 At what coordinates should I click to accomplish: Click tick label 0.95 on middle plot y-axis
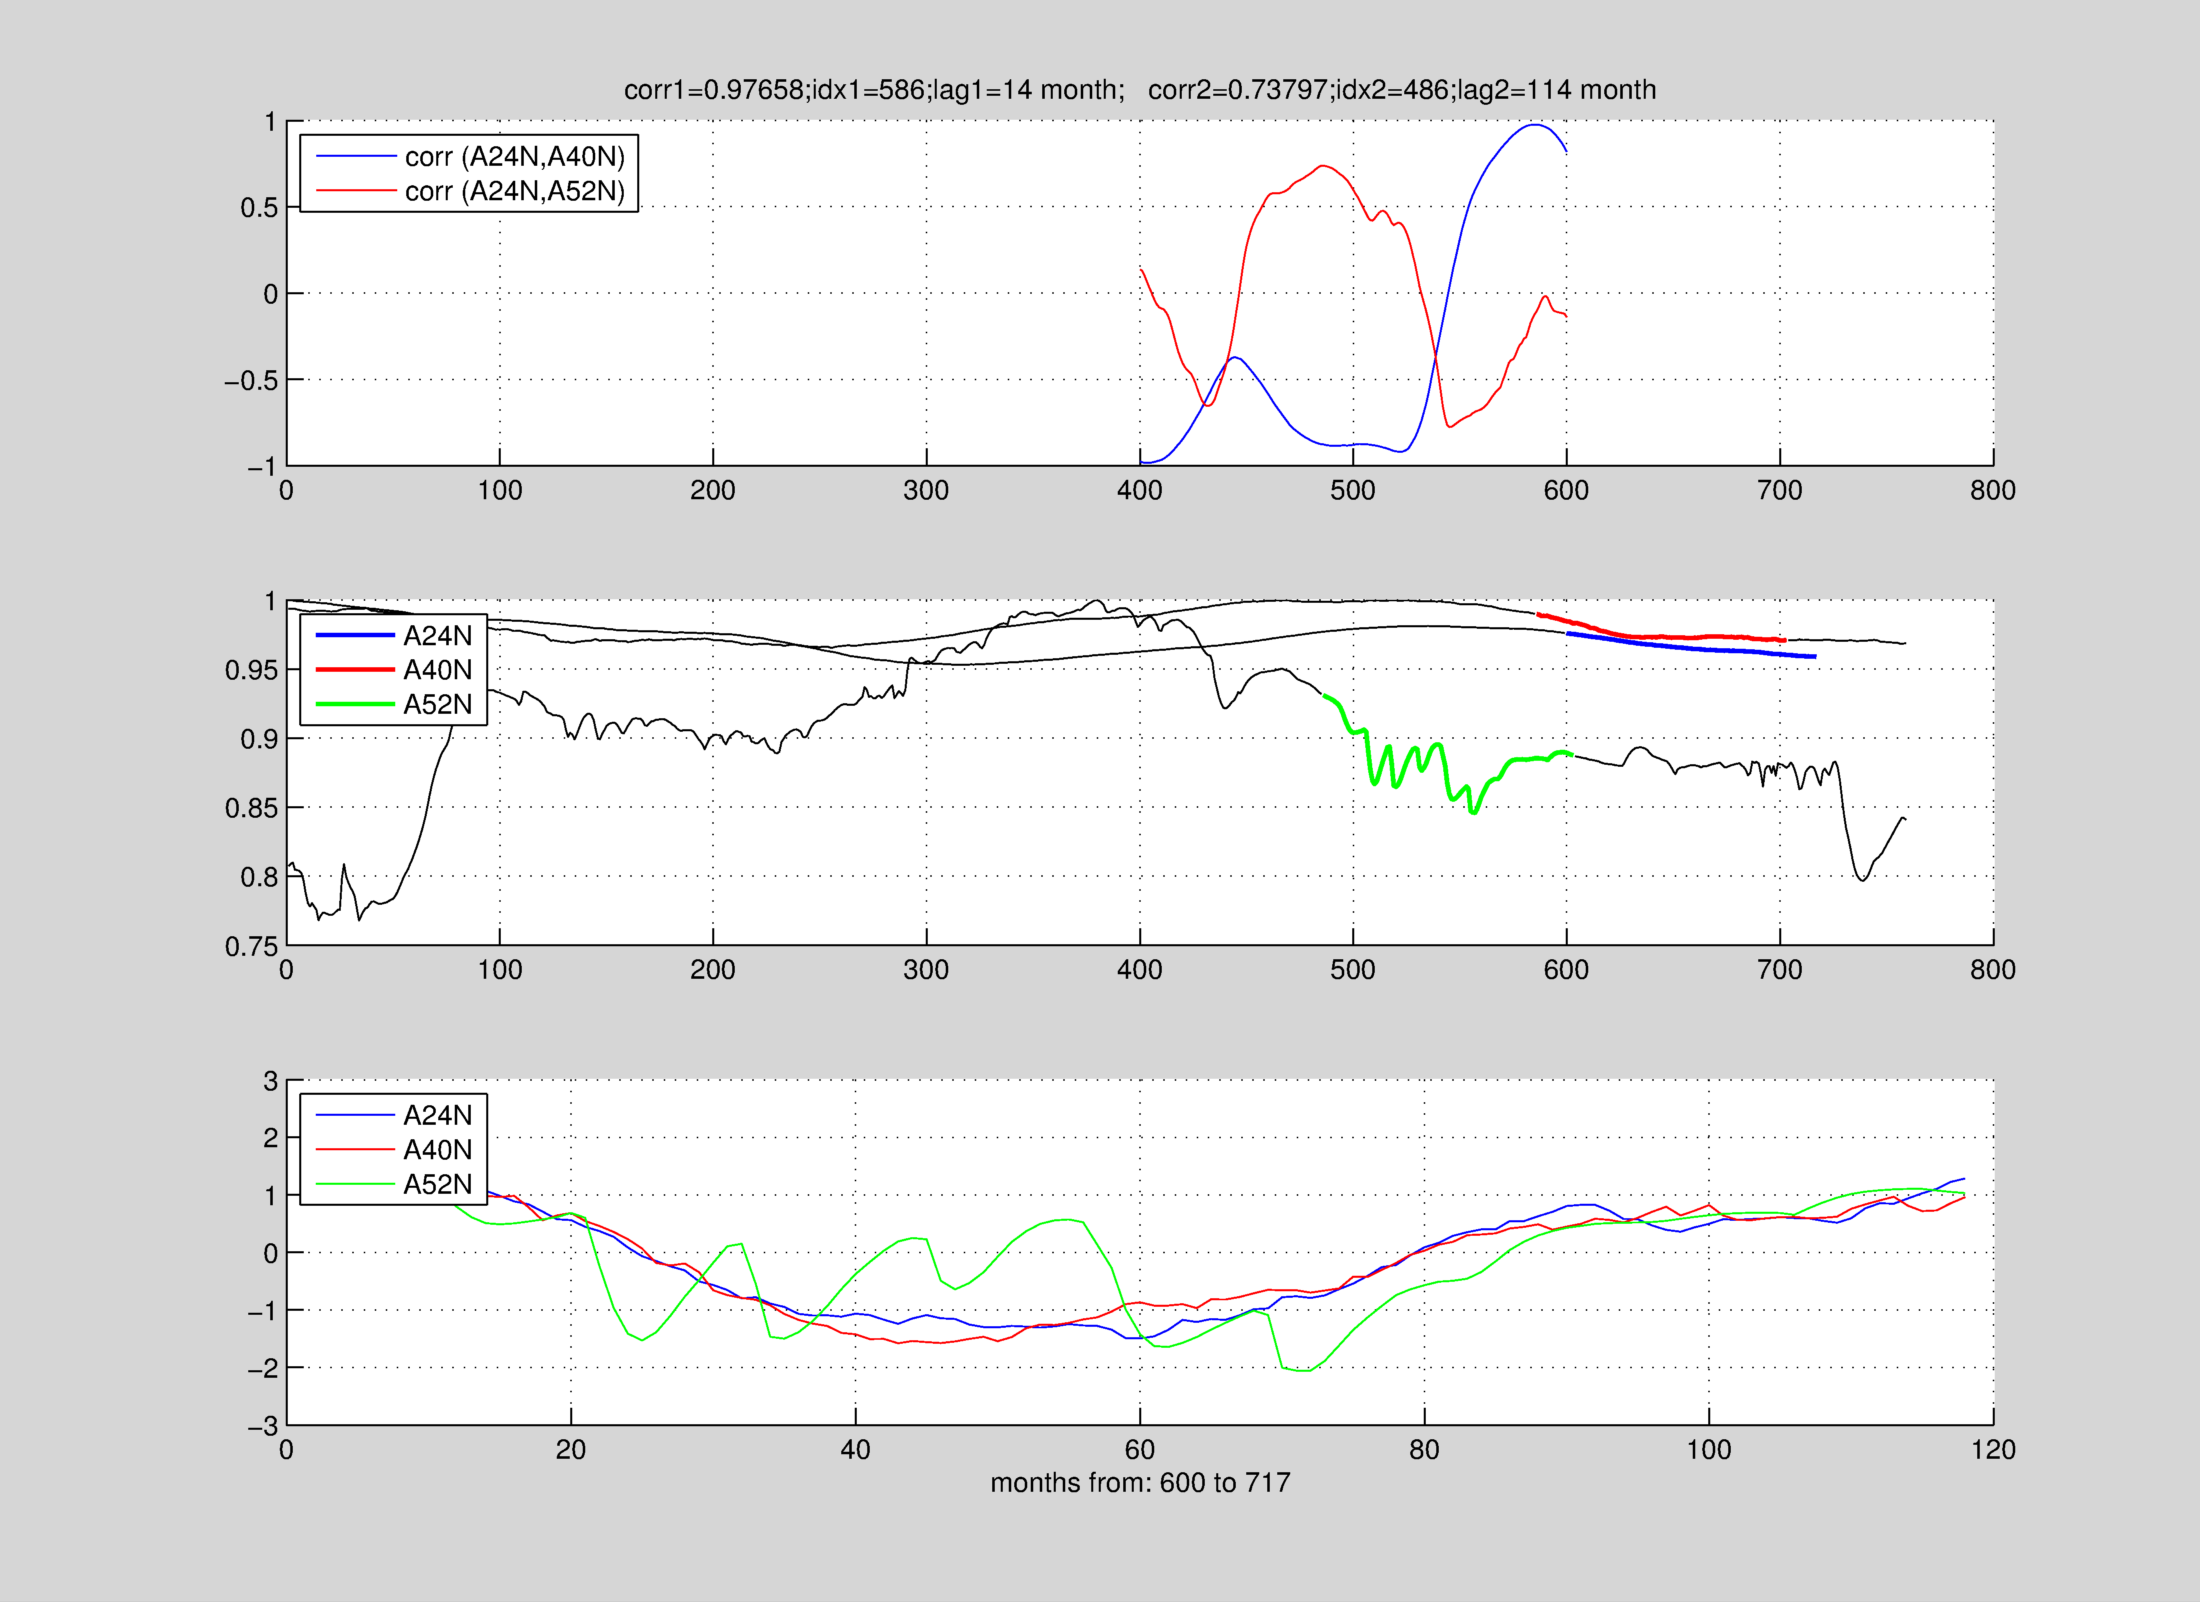pyautogui.click(x=250, y=670)
